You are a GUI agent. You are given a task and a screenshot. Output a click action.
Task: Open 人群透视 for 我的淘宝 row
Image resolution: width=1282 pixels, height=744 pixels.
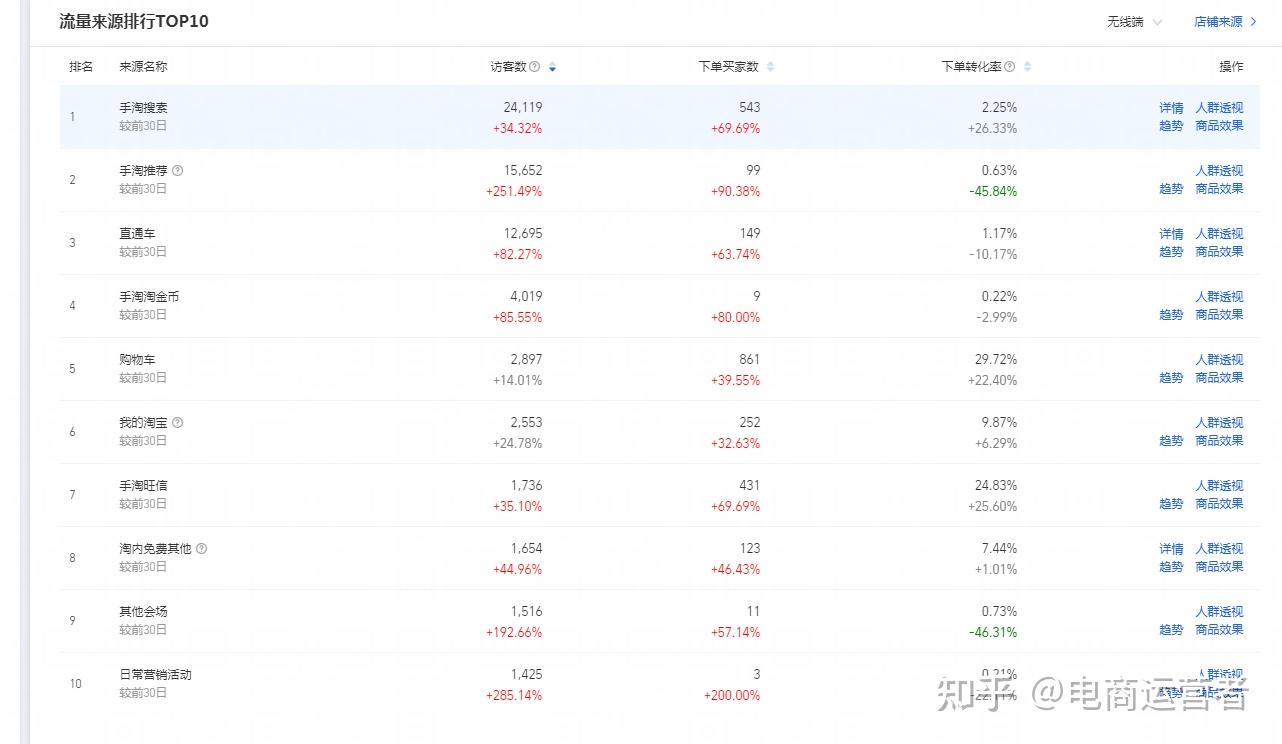pyautogui.click(x=1219, y=423)
